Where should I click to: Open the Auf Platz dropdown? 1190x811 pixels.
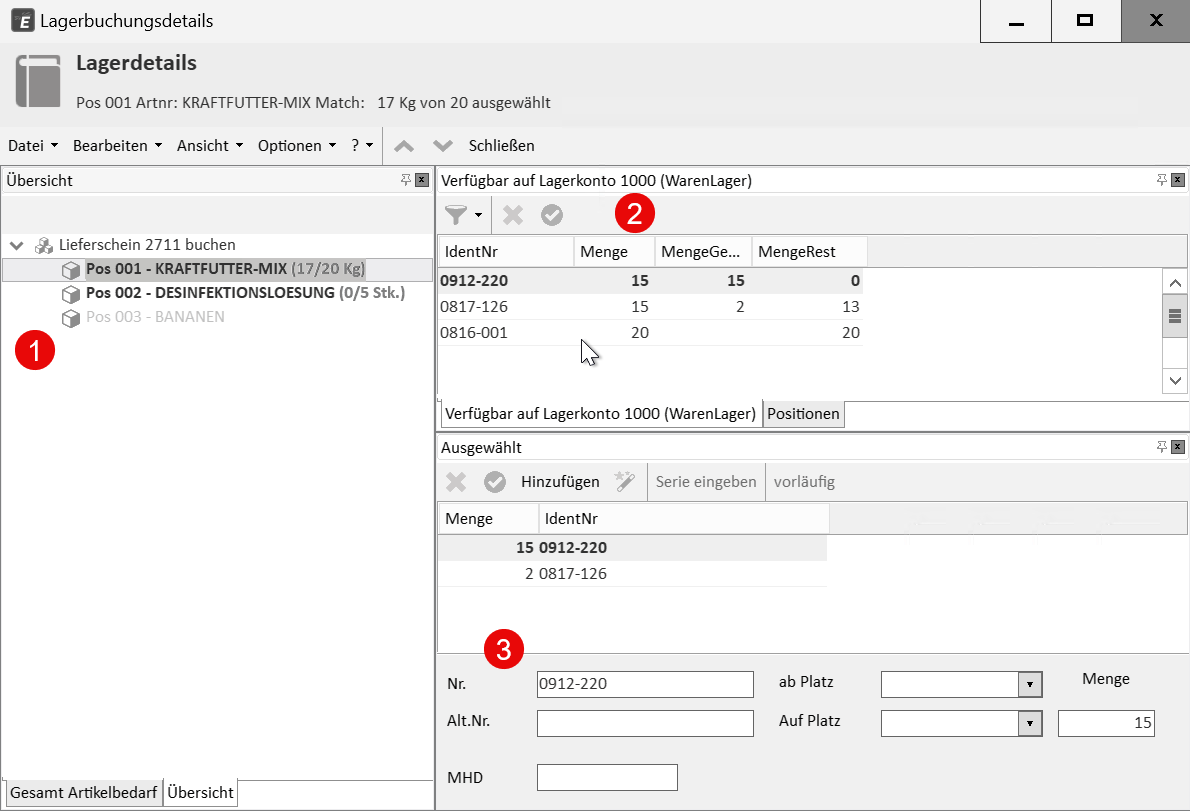pos(1030,723)
